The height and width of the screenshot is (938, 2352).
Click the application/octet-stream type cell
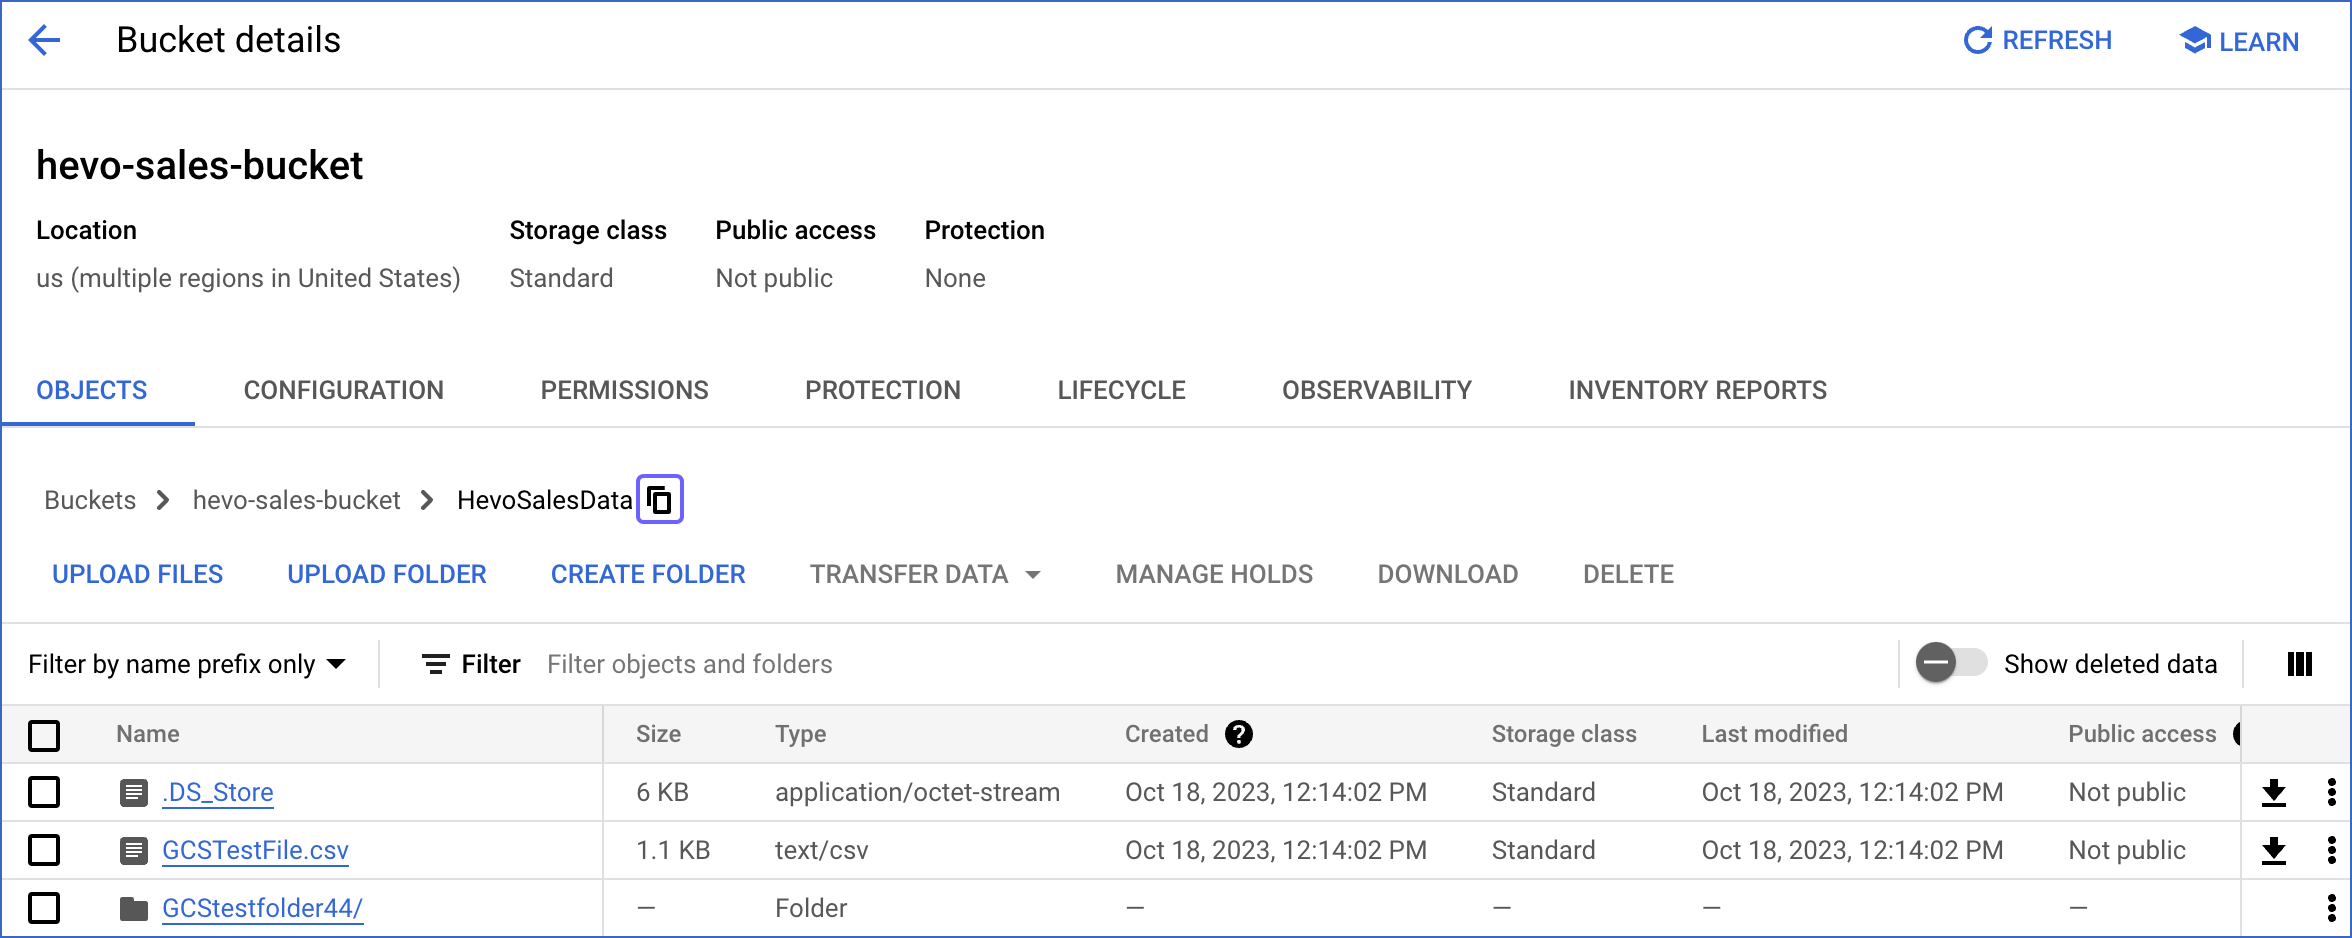click(917, 792)
